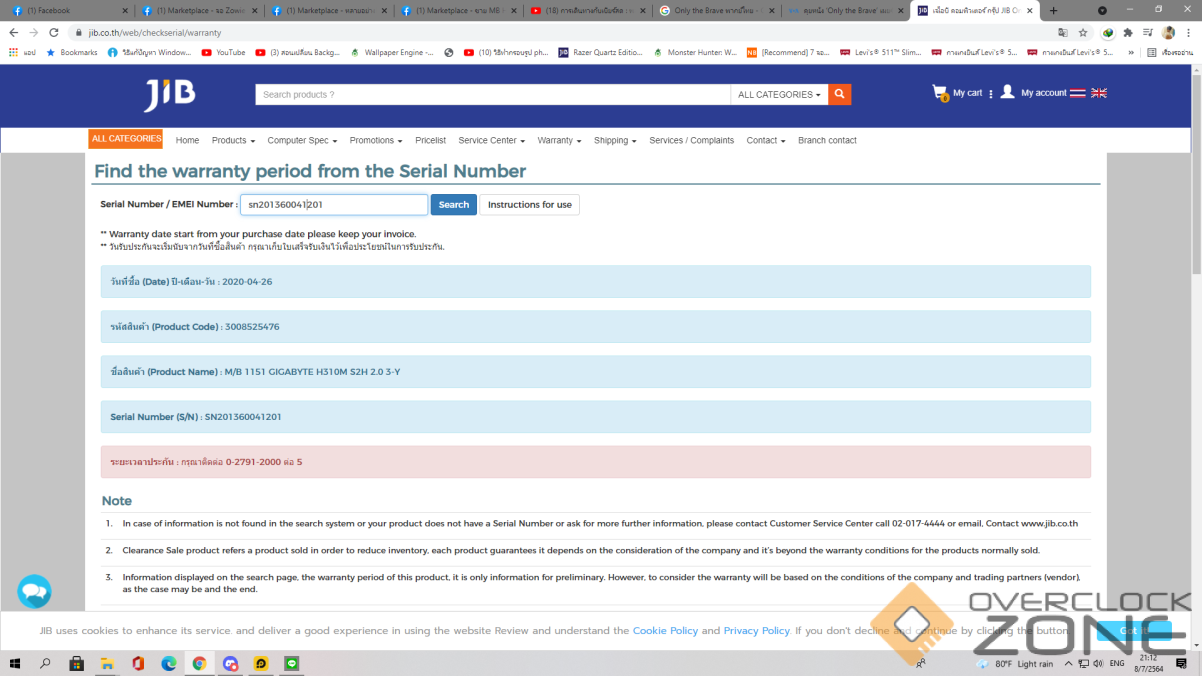Viewport: 1202px width, 676px height.
Task: Click the orange search magnifier icon
Action: click(840, 94)
